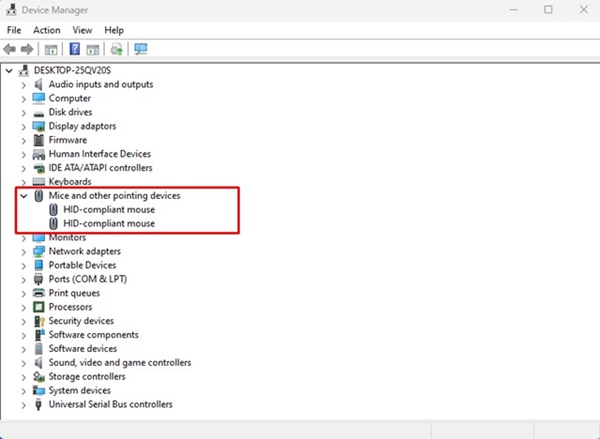This screenshot has width=600, height=439.
Task: Expand Audio inputs and outputs chevron
Action: 24,85
